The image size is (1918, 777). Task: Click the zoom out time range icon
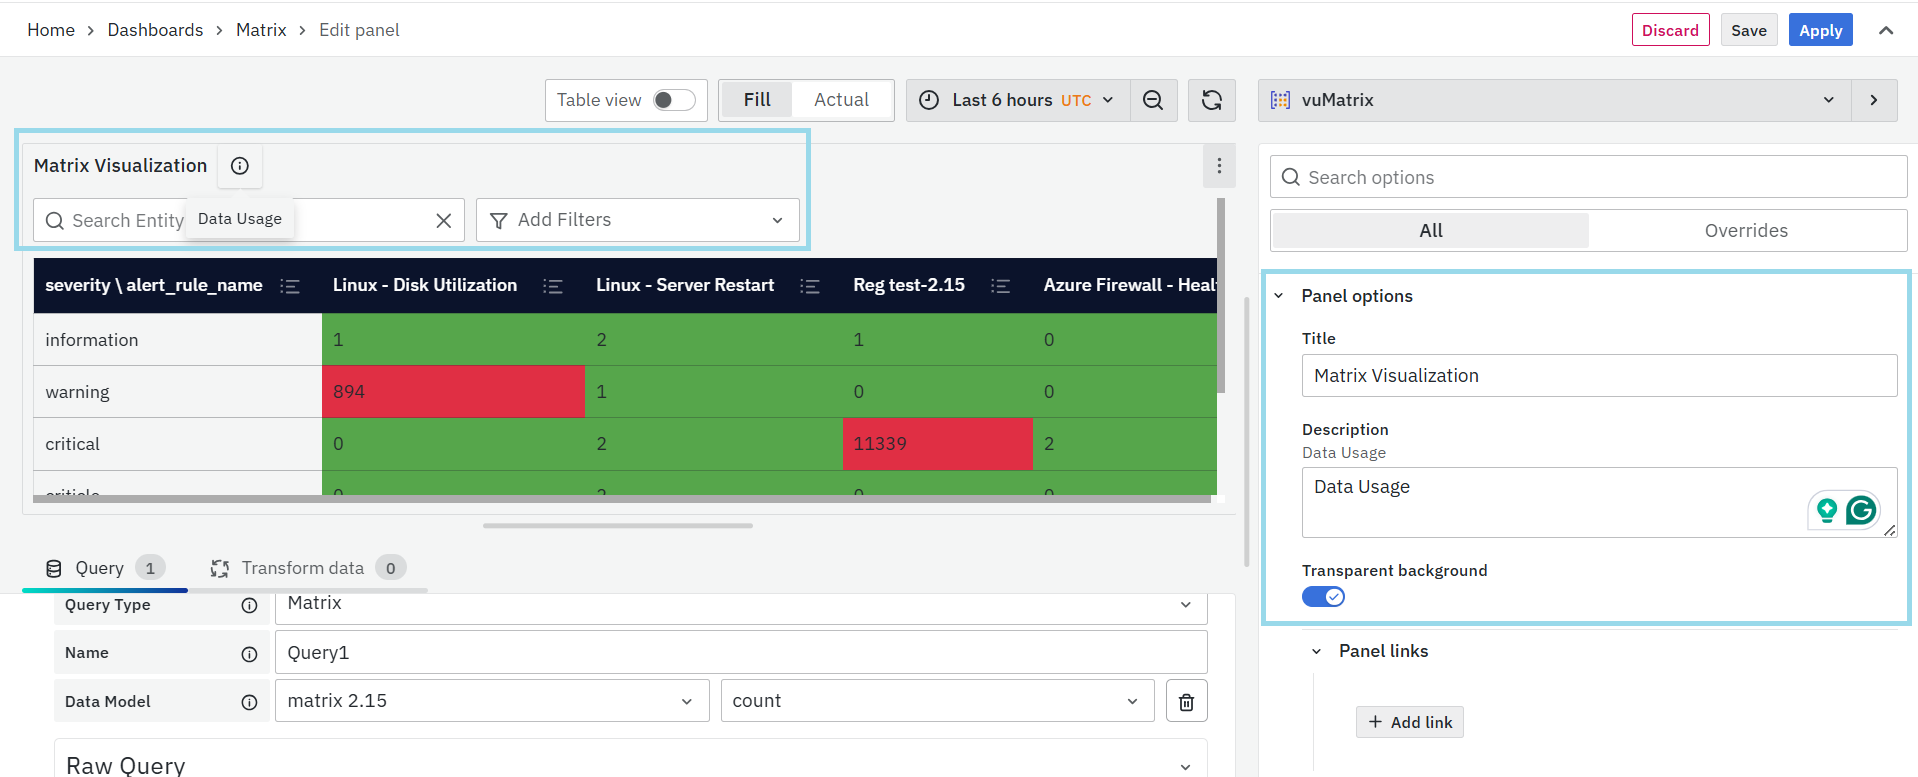[x=1153, y=100]
